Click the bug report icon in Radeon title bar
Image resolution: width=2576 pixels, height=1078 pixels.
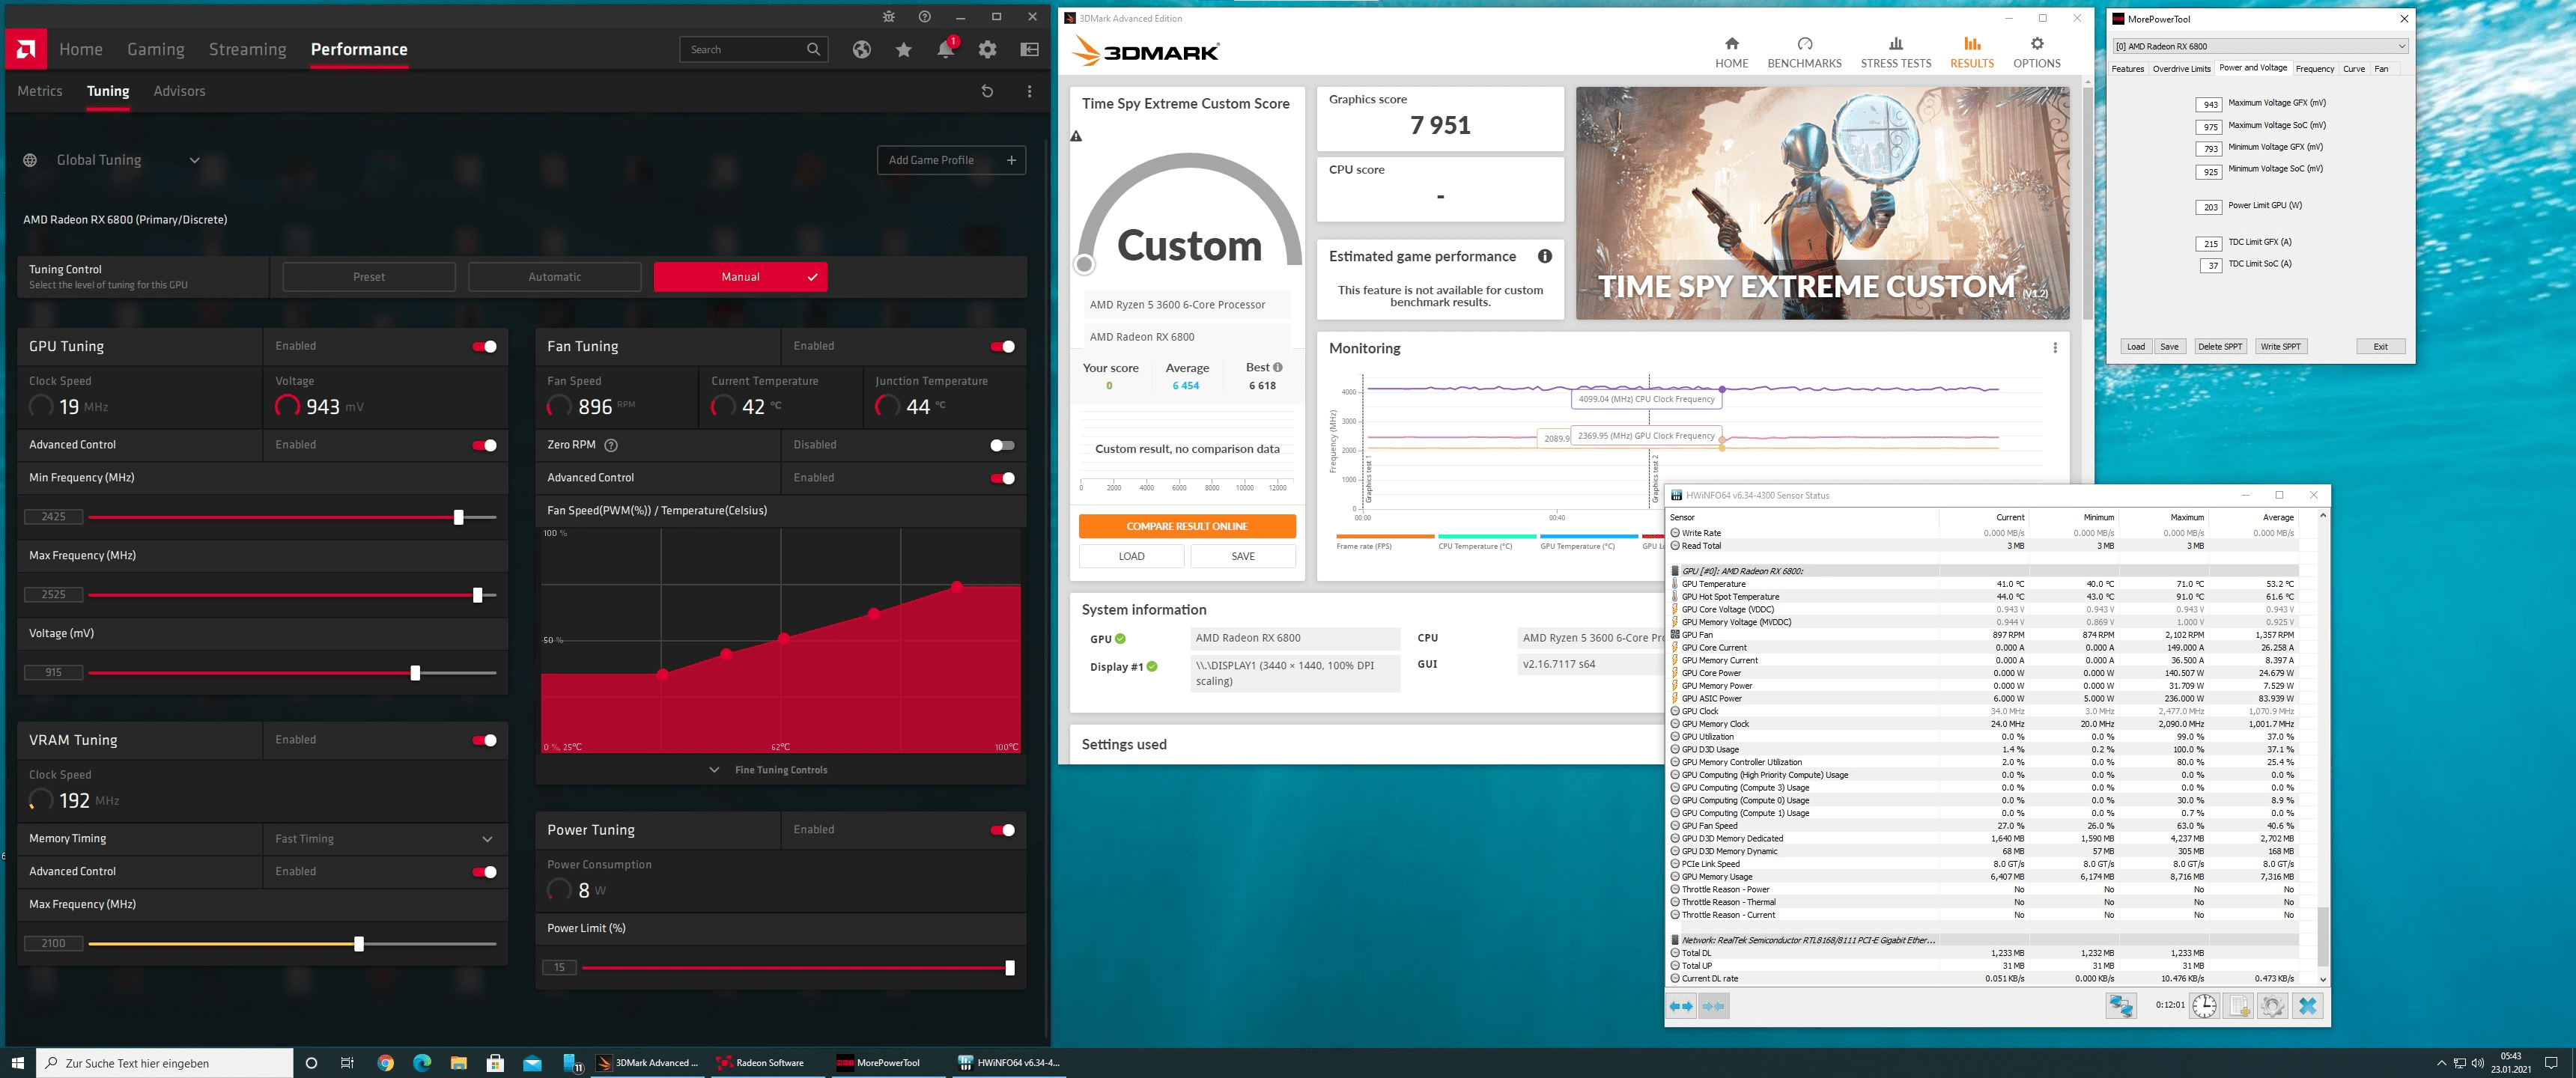(x=888, y=17)
